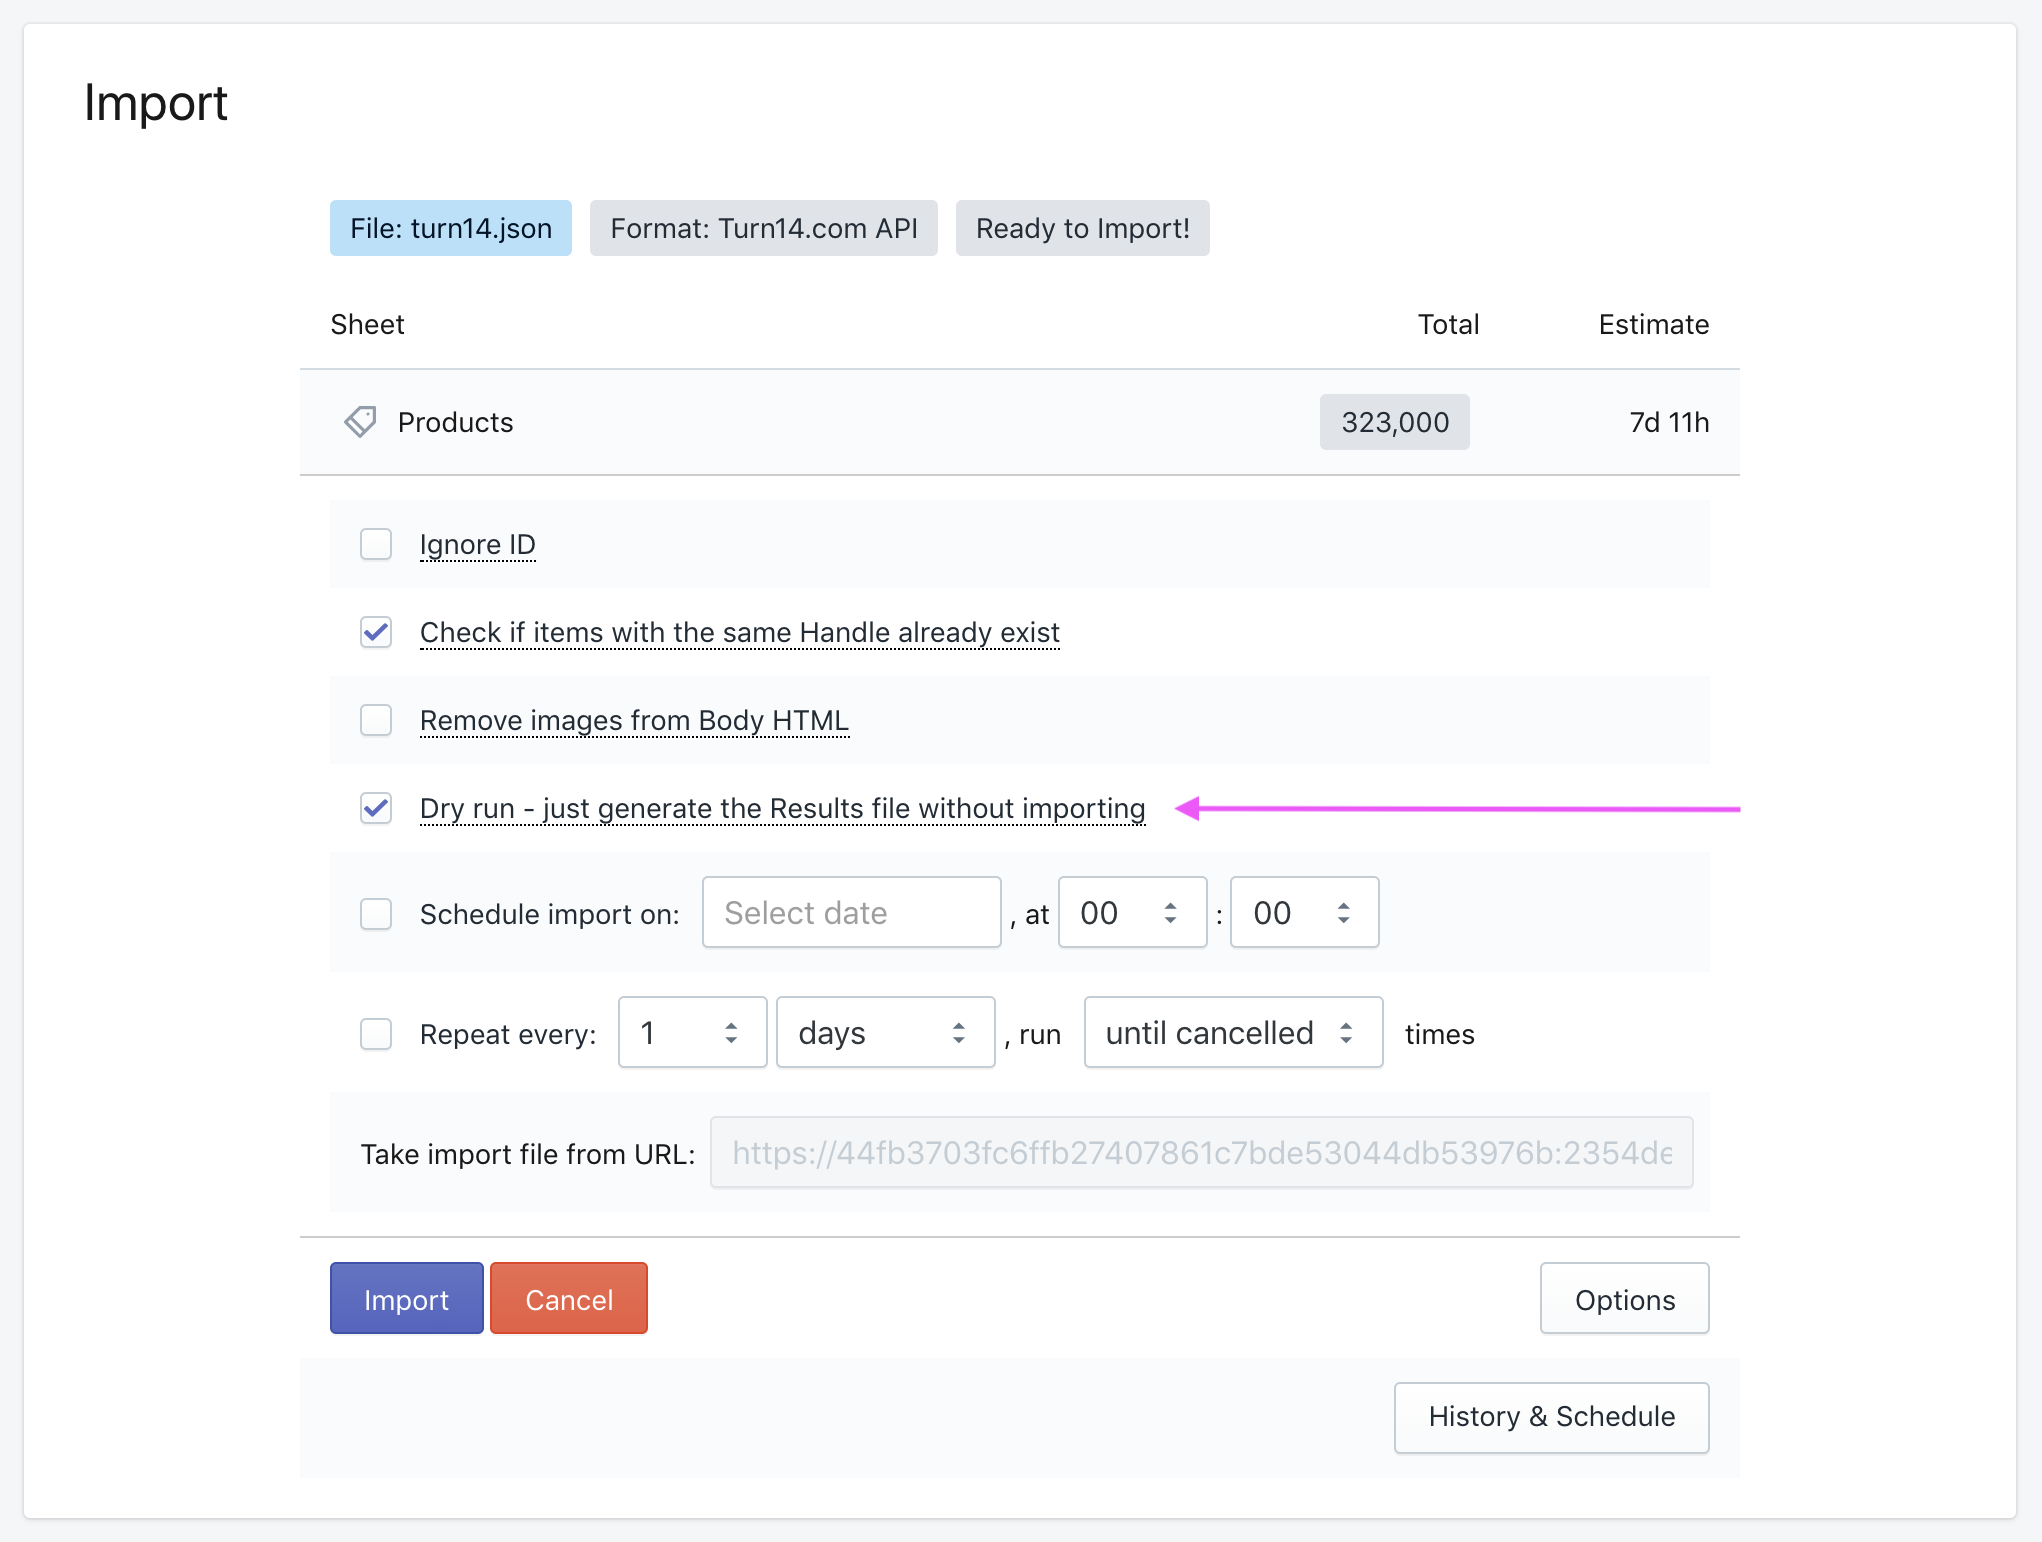Toggle the Repeat every checkbox
The width and height of the screenshot is (2042, 1542).
(x=376, y=1034)
